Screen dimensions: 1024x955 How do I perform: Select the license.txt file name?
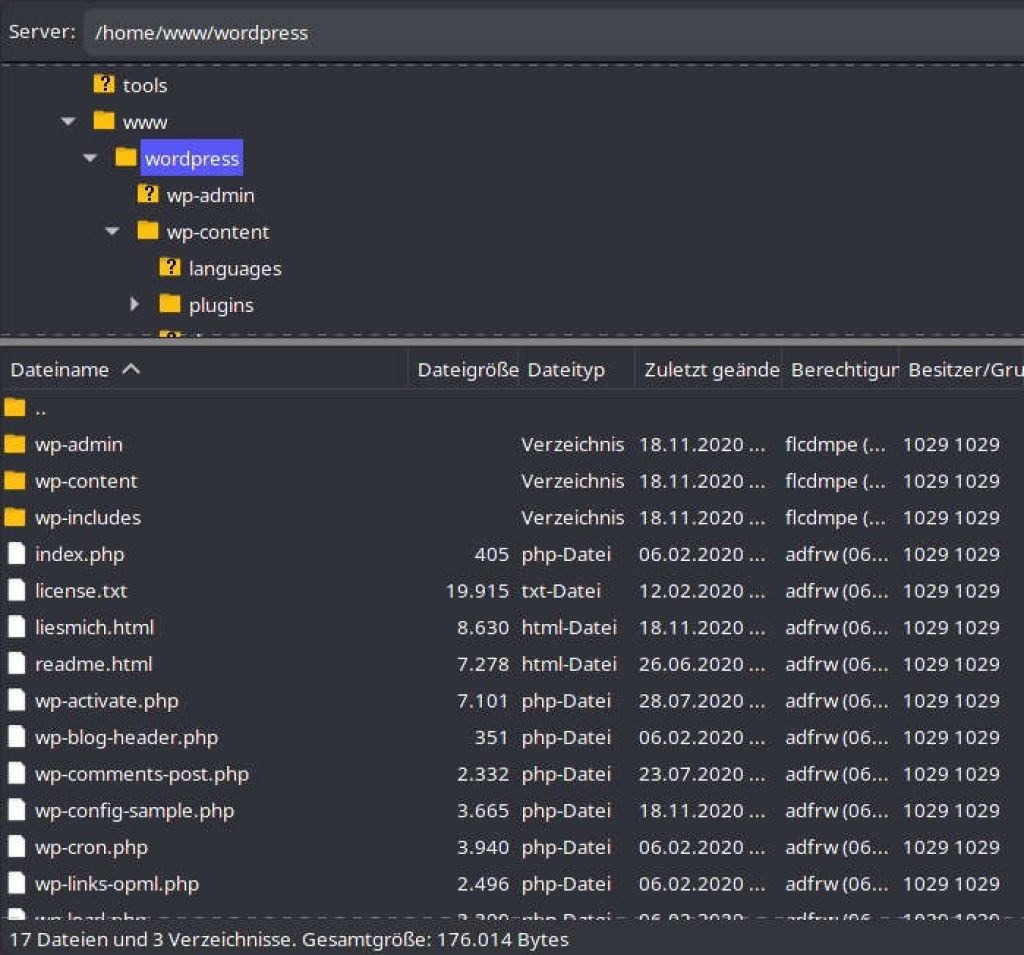tap(81, 591)
